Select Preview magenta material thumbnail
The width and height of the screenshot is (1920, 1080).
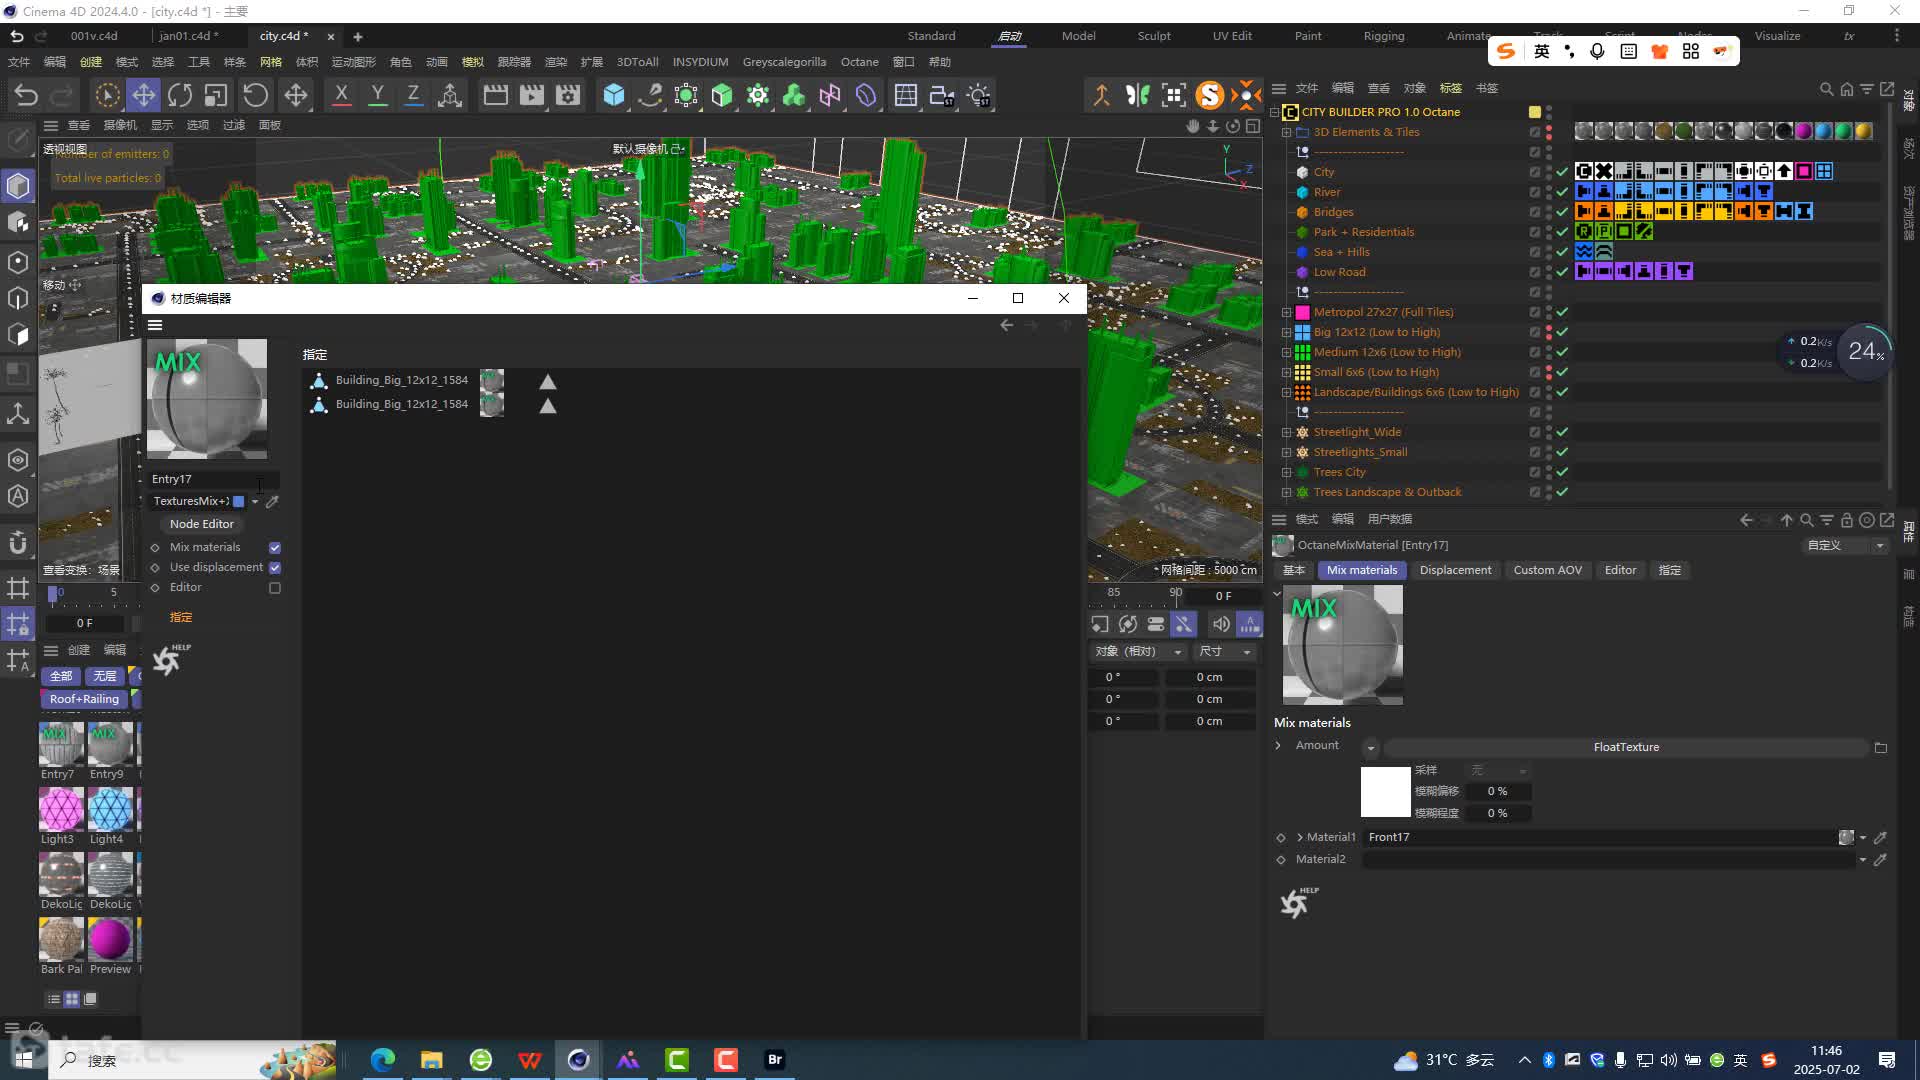click(110, 940)
